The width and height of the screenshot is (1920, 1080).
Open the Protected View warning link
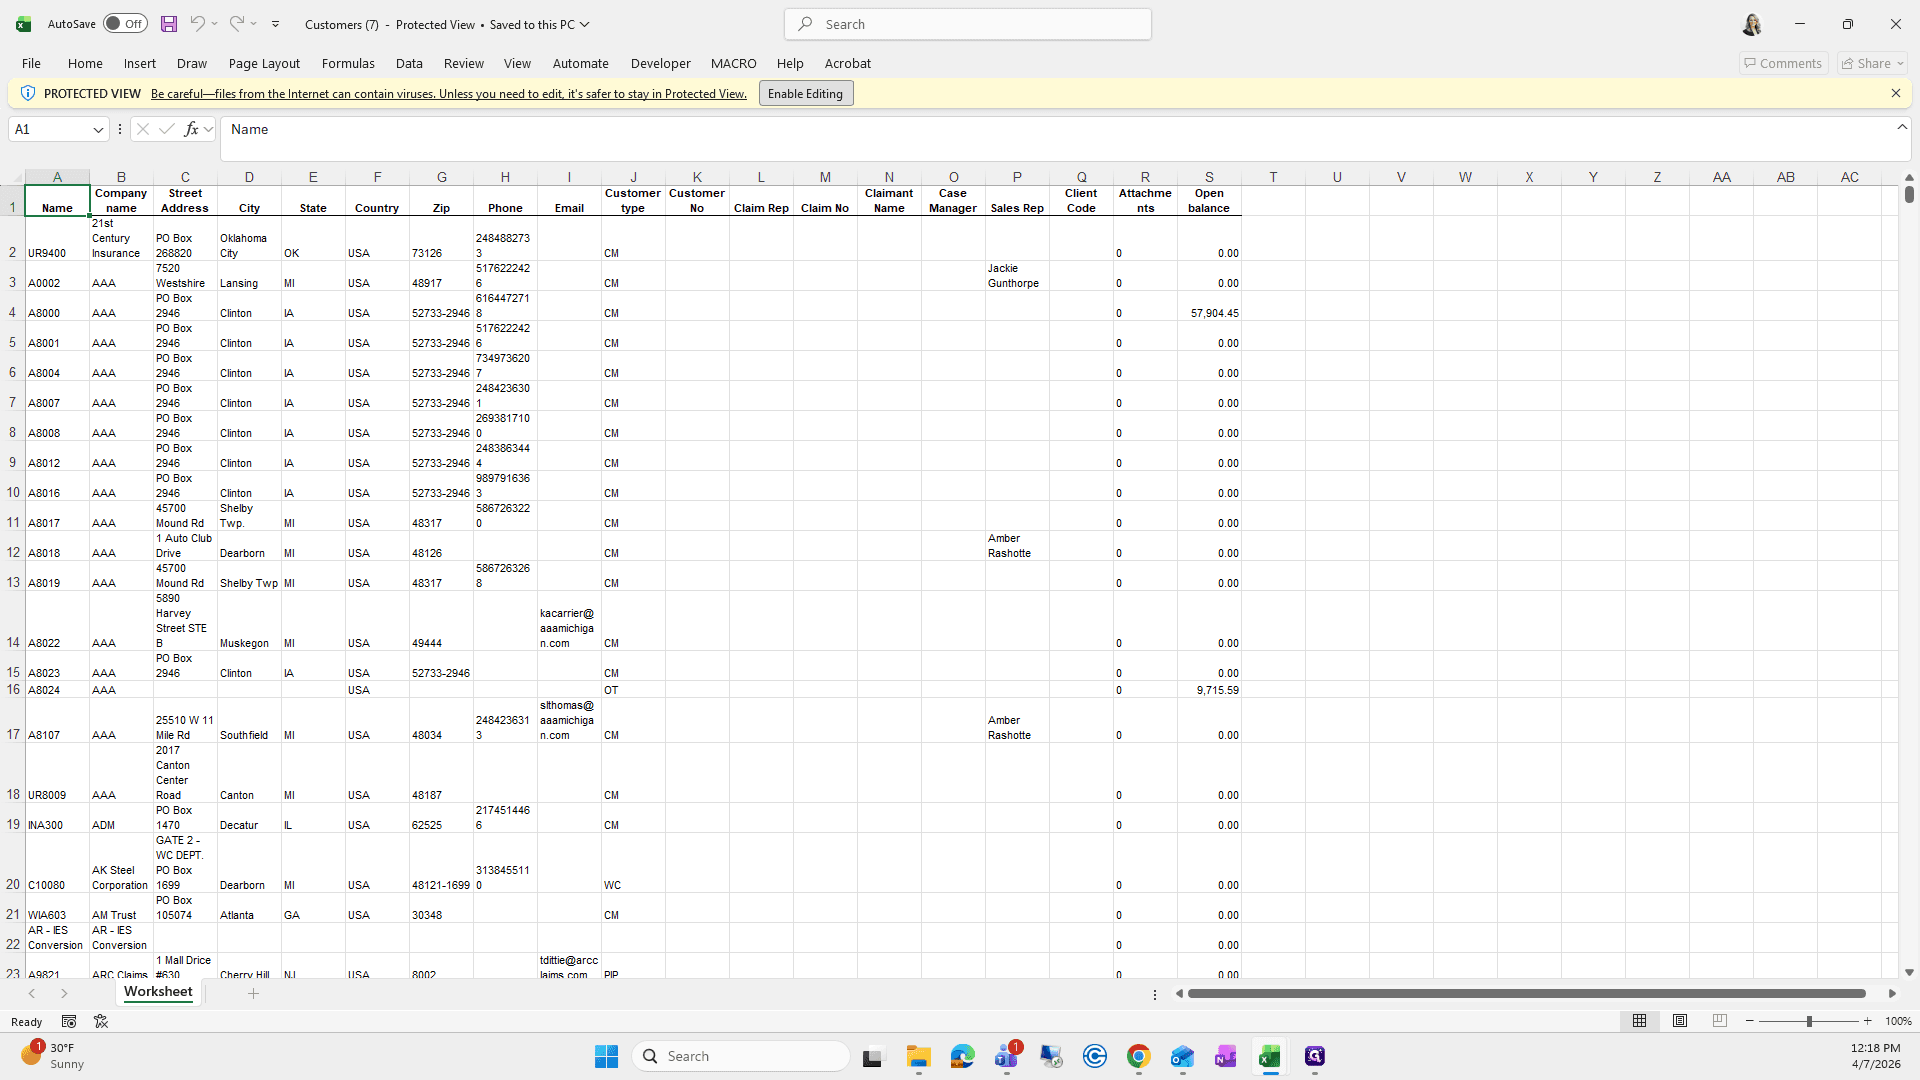tap(449, 94)
